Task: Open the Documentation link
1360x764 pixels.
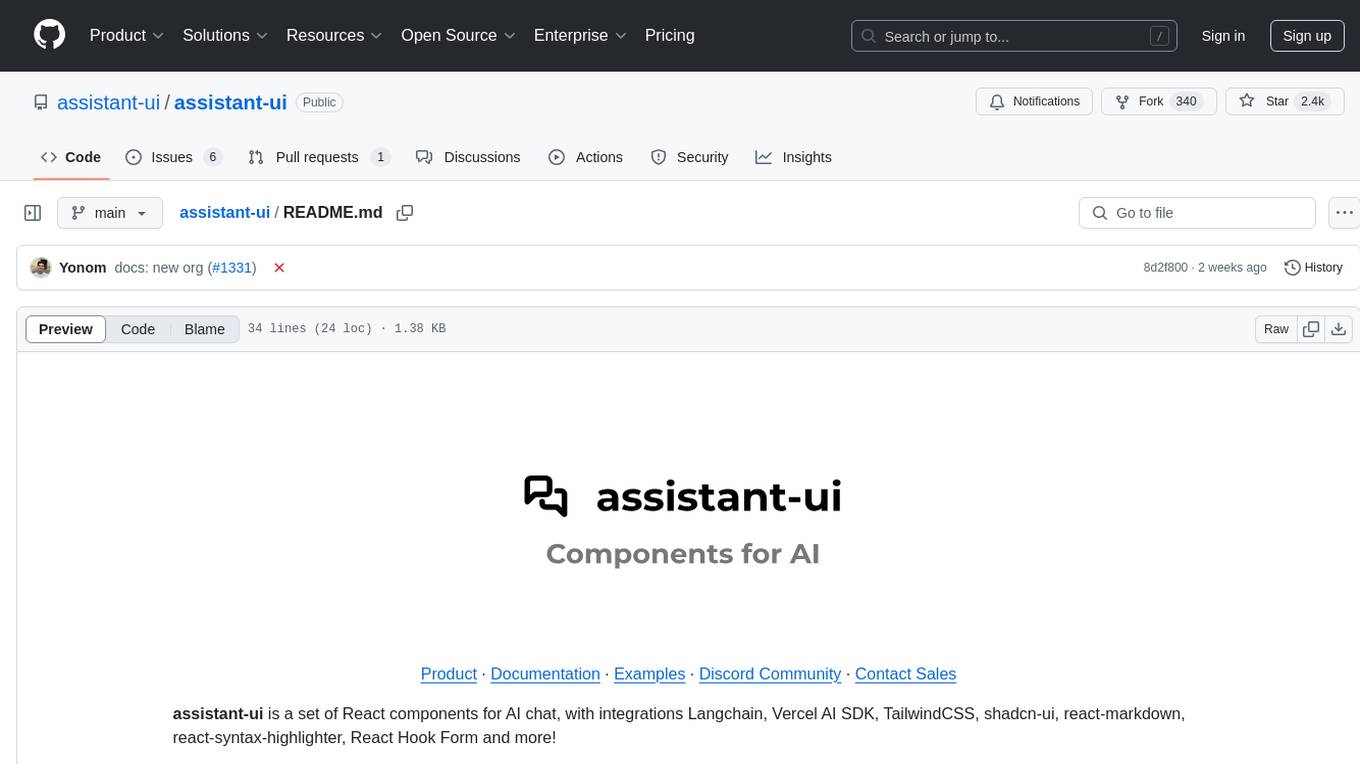Action: [545, 674]
